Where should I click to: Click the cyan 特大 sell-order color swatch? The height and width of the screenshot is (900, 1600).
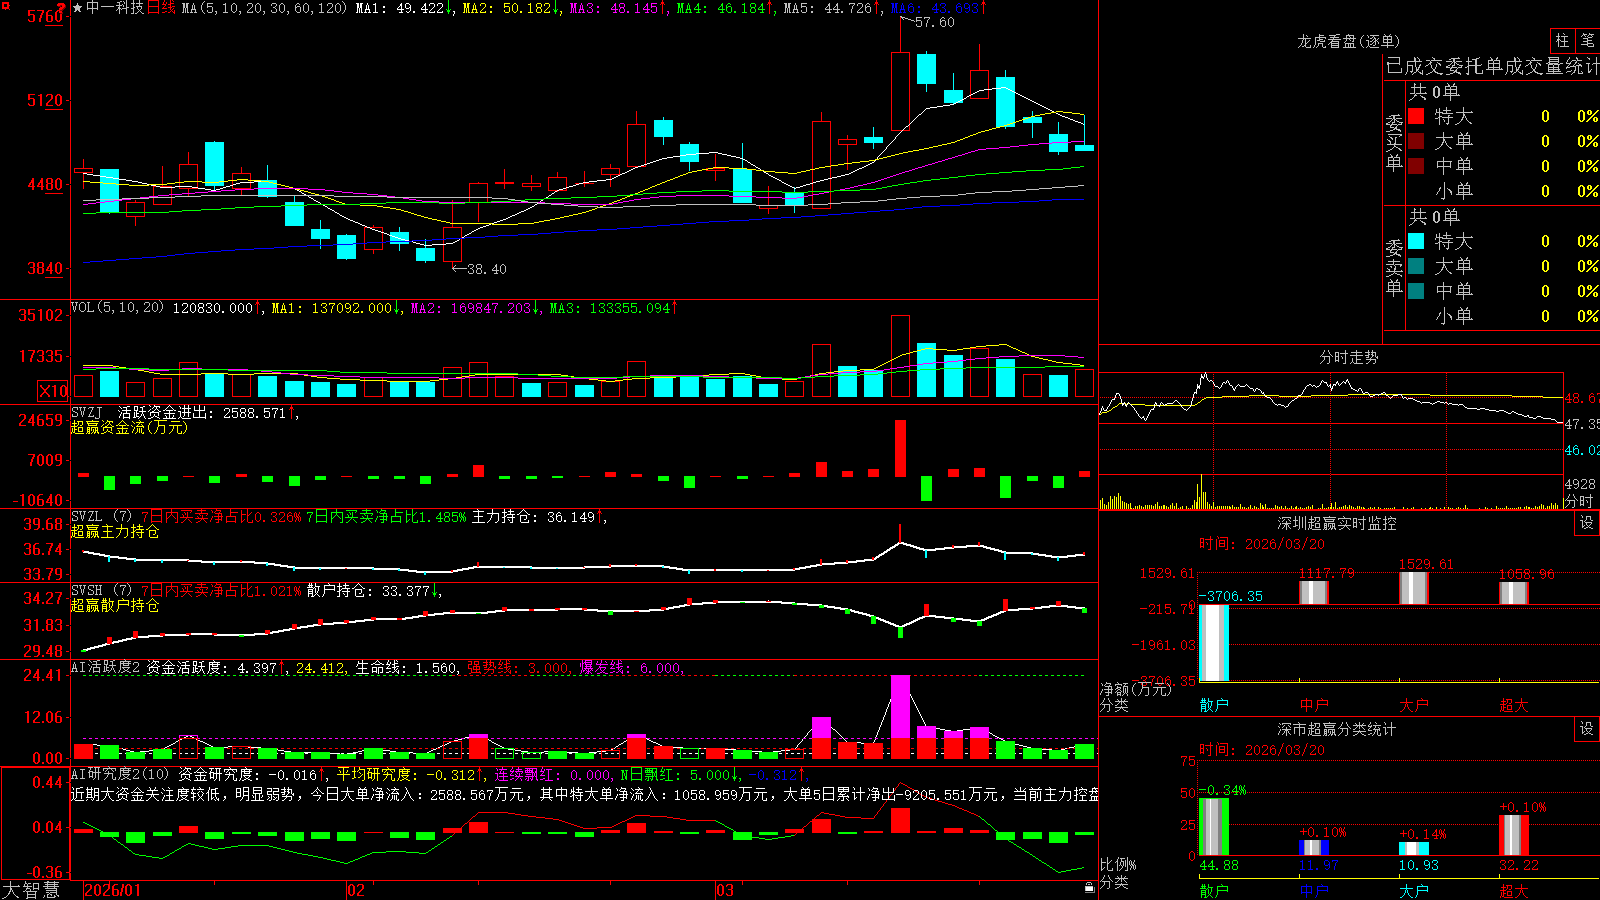[x=1416, y=241]
